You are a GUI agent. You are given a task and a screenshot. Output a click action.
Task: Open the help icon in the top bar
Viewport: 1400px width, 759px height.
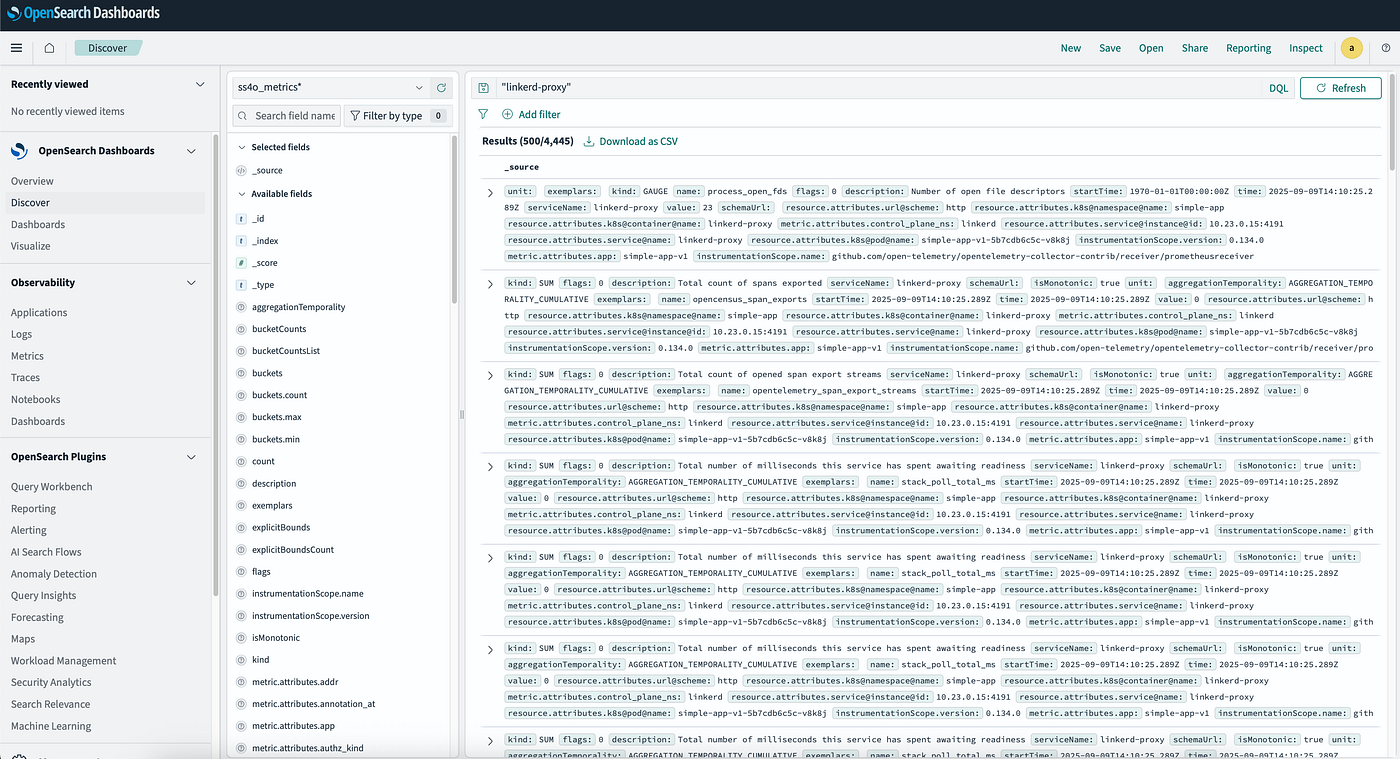[1386, 48]
